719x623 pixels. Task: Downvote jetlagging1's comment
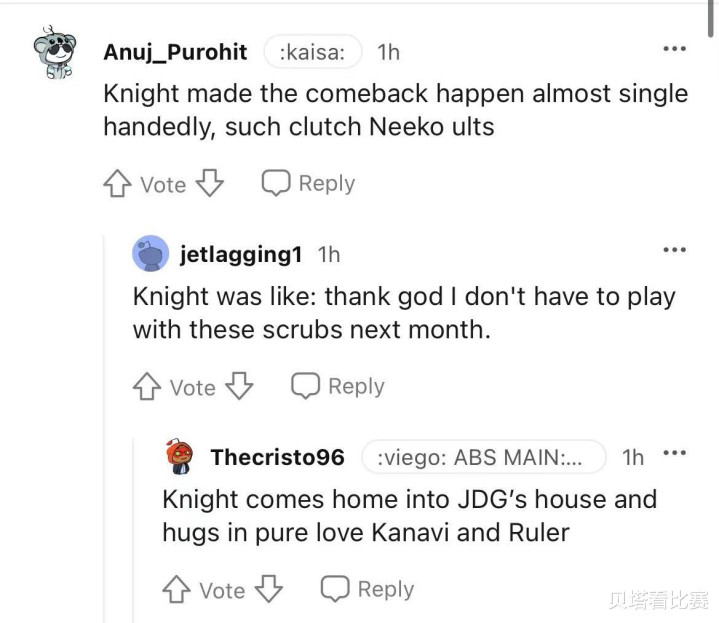pyautogui.click(x=238, y=387)
